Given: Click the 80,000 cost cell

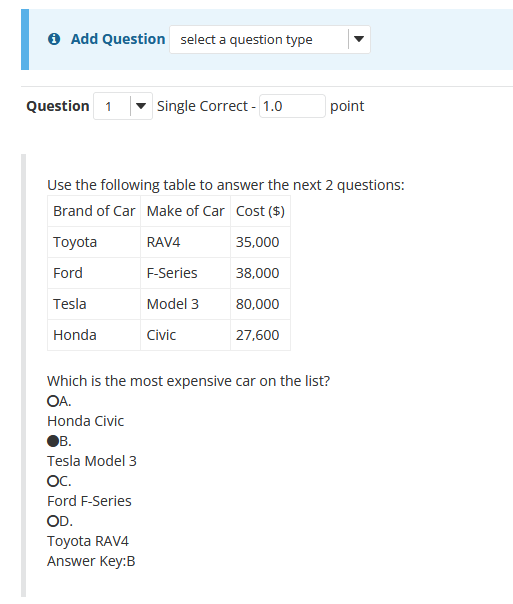Looking at the screenshot, I should [x=260, y=304].
